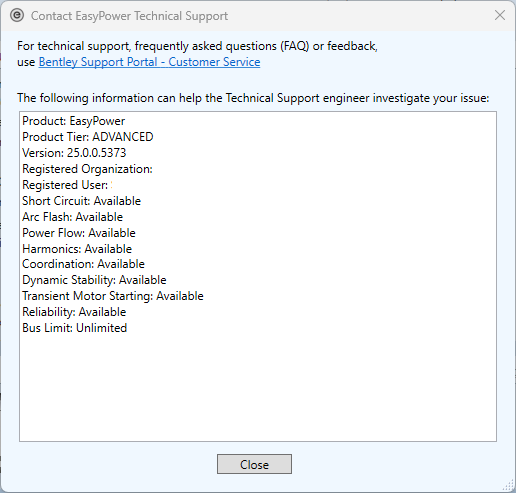Click the Power Flow: Available line

click(79, 233)
